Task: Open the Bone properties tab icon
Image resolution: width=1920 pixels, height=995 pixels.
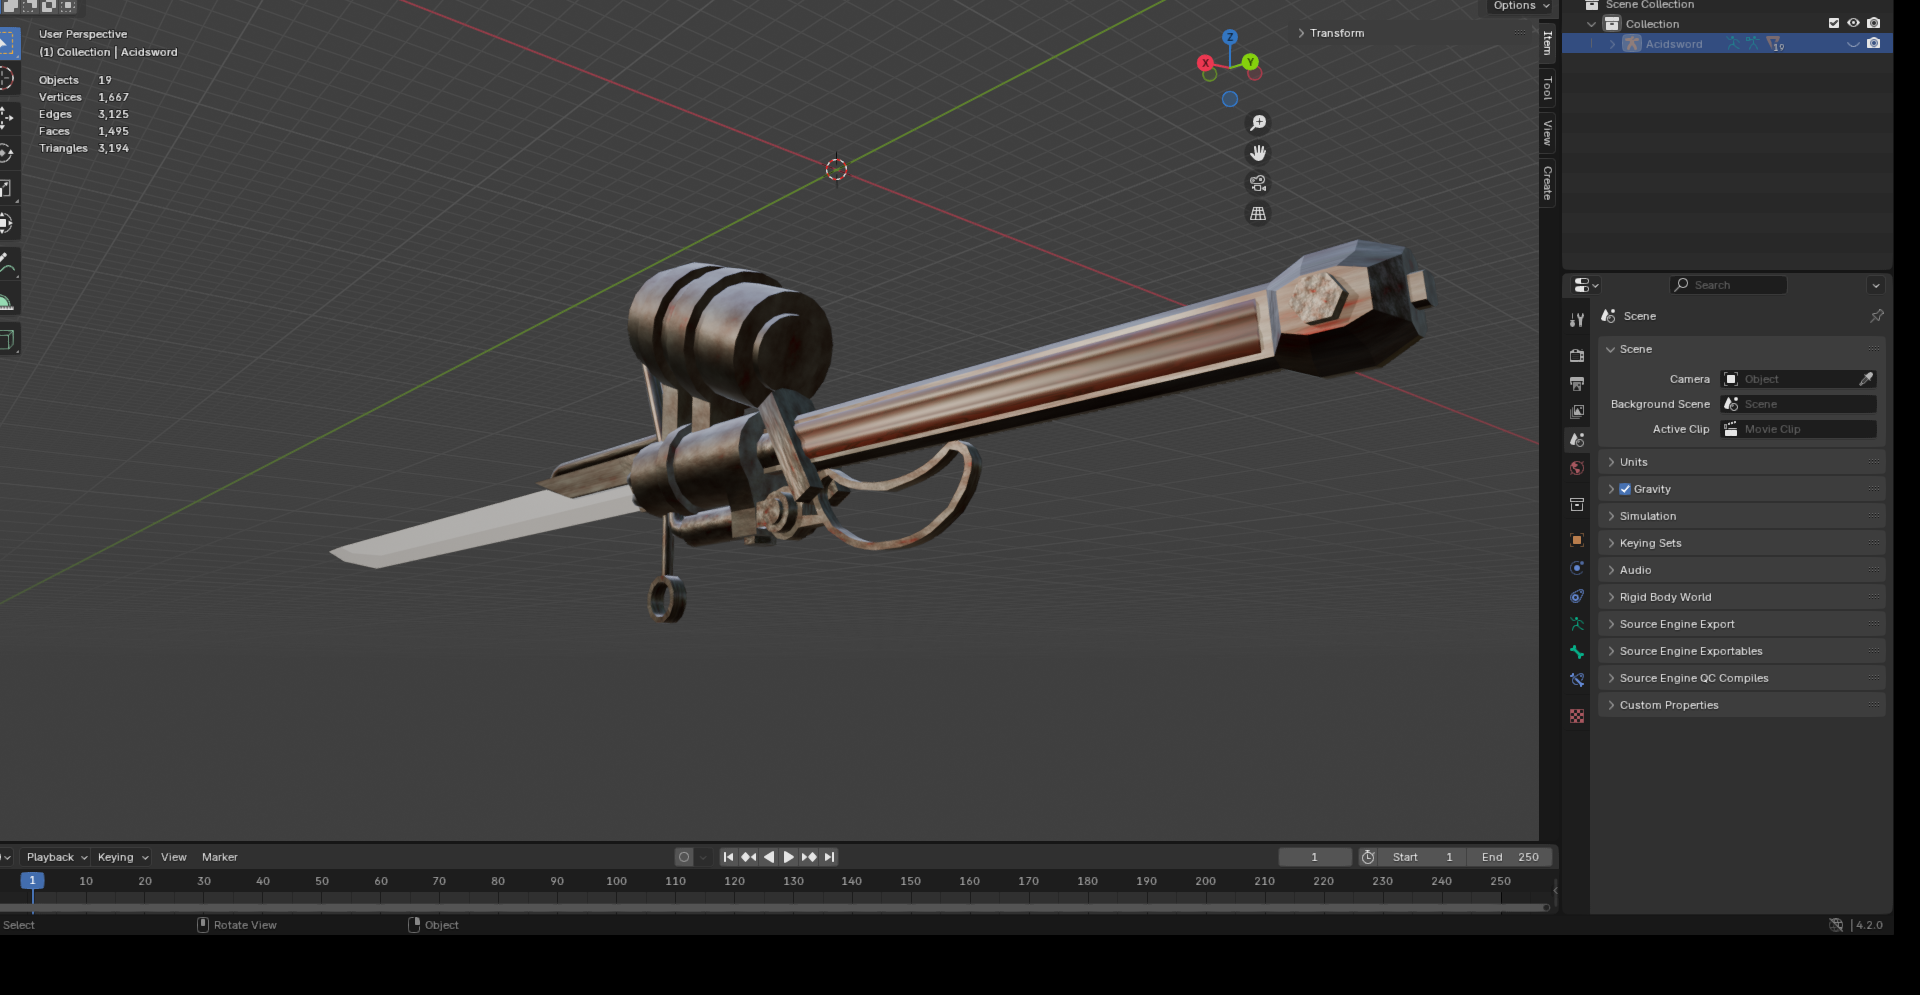Action: click(x=1577, y=652)
